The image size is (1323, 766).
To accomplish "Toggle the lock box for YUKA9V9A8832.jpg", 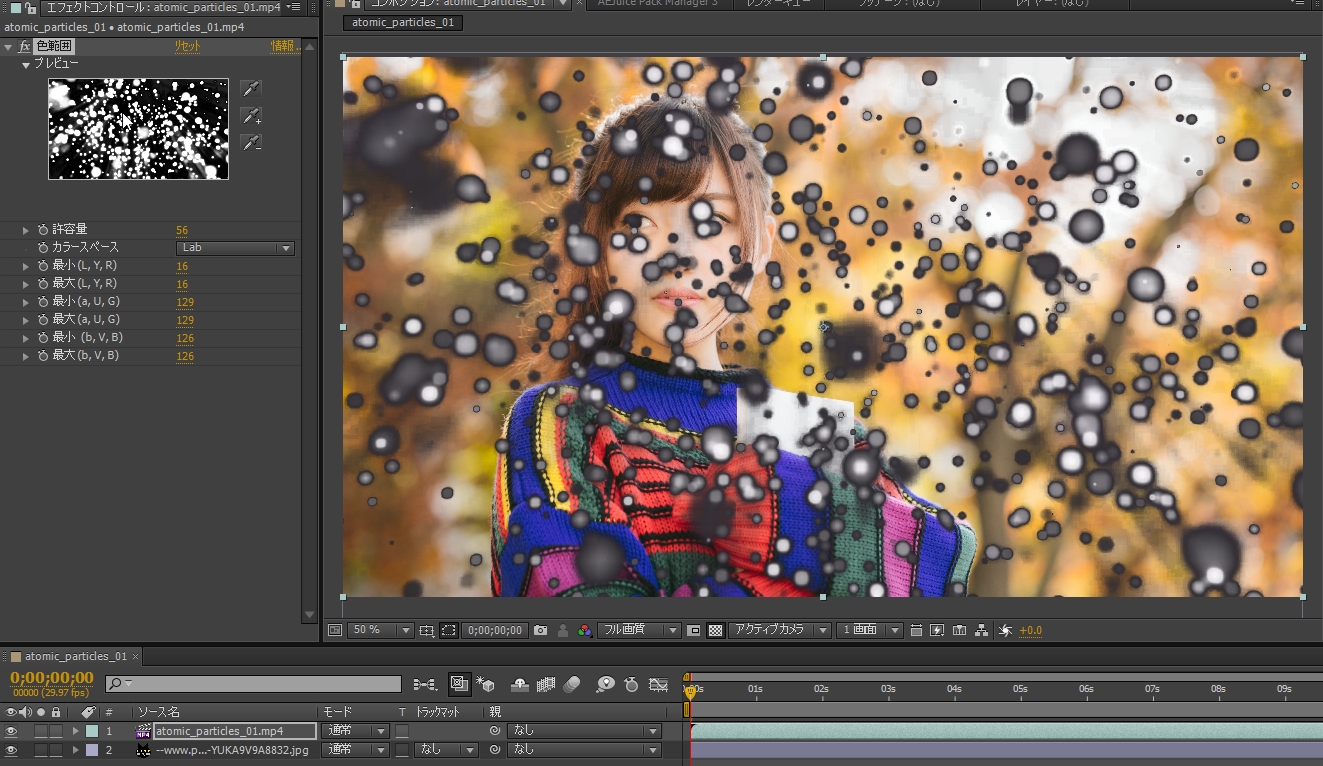I will pos(56,749).
